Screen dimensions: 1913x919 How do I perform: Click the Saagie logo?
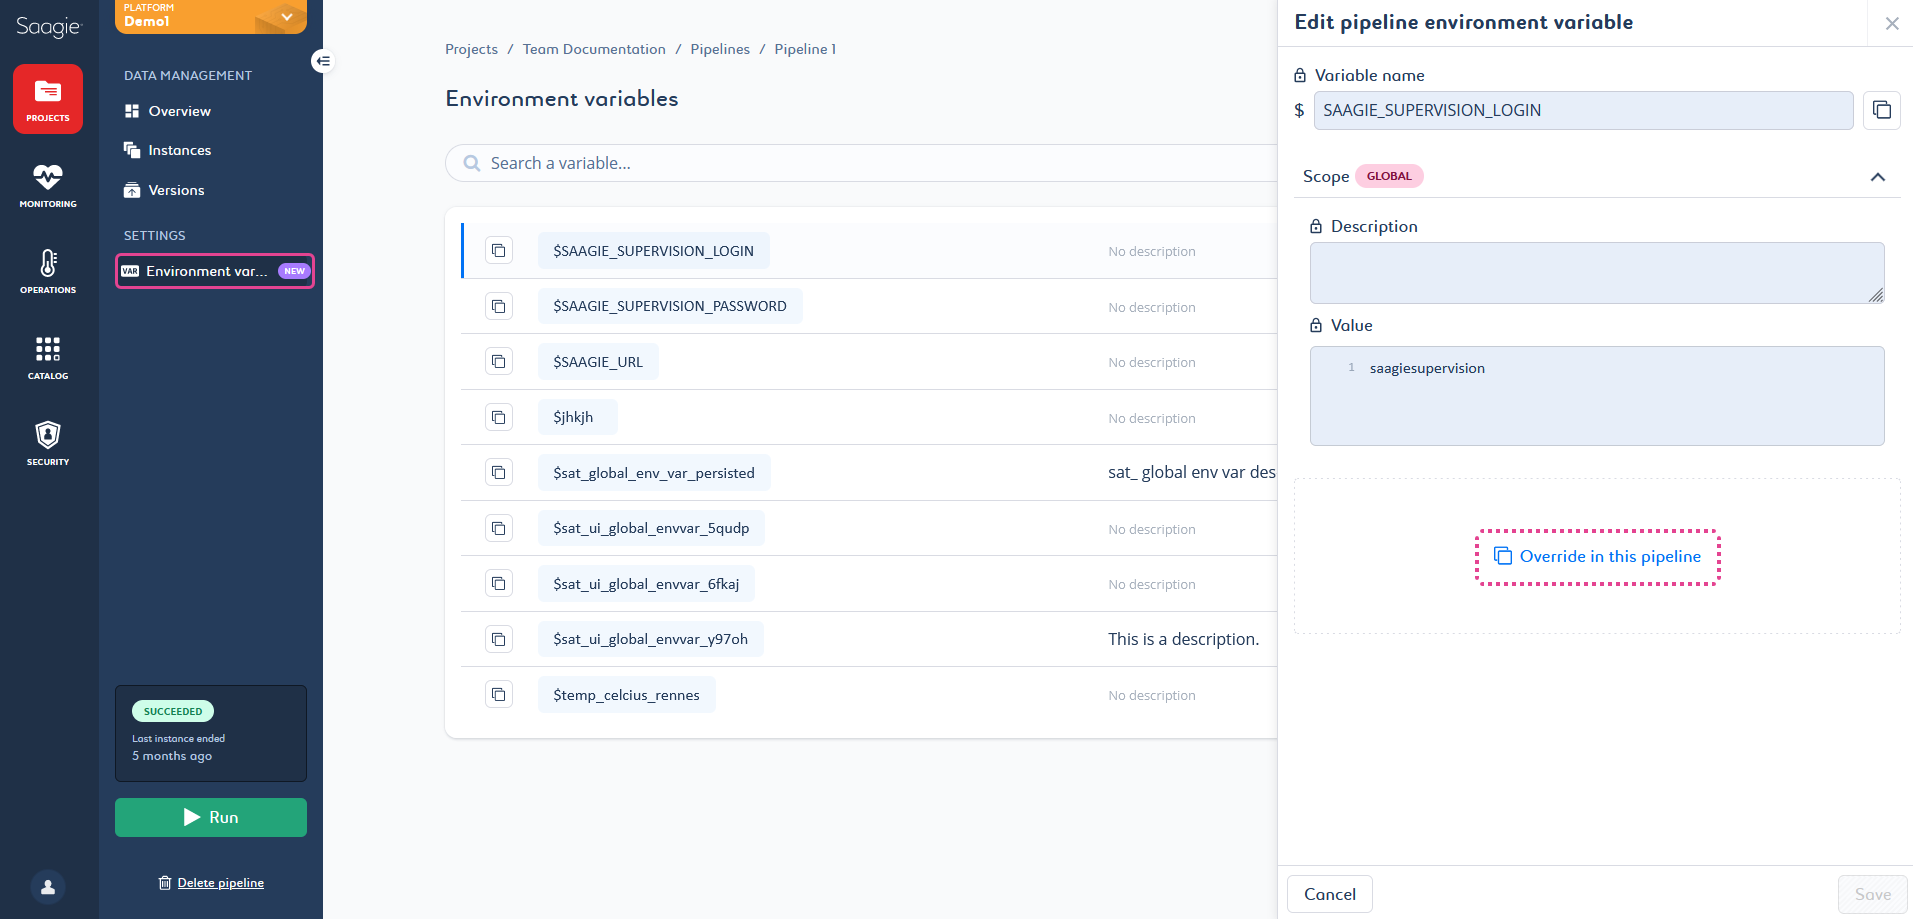(x=48, y=27)
